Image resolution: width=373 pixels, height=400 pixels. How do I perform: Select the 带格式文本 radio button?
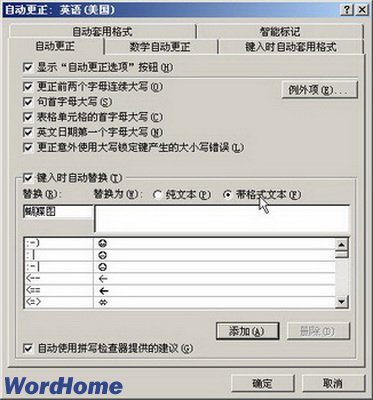227,195
